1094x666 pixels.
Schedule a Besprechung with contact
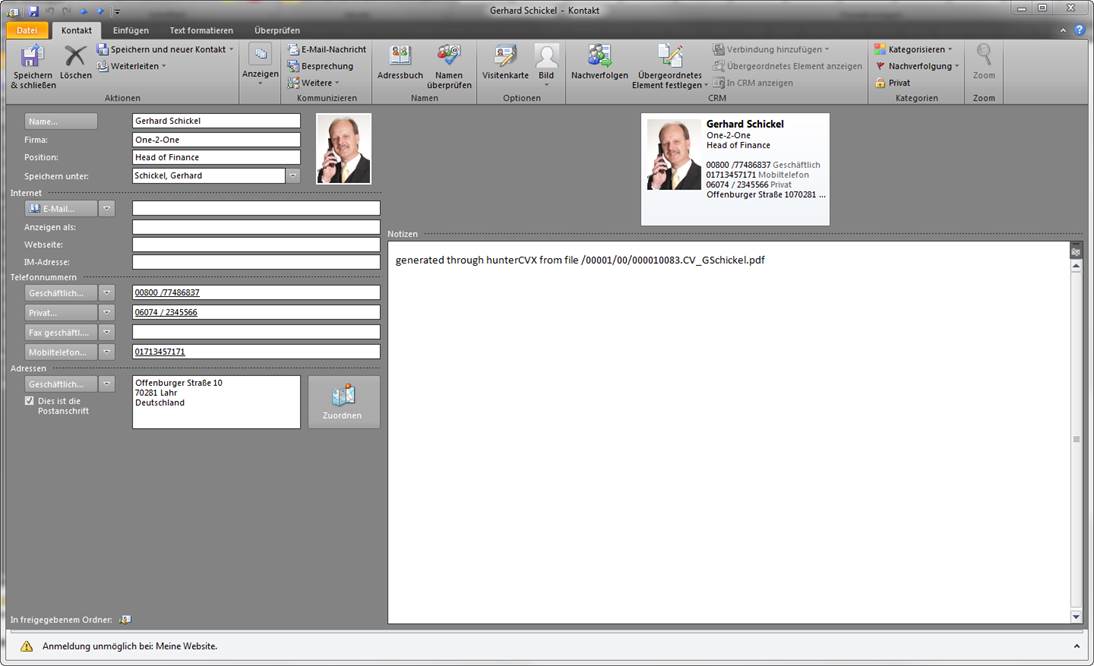320,66
